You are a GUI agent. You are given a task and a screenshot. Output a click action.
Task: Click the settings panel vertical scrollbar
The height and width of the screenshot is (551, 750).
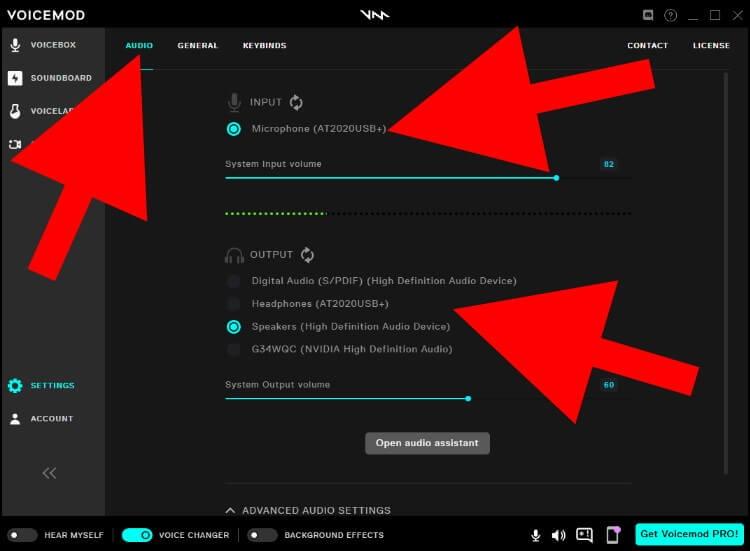pyautogui.click(x=726, y=273)
